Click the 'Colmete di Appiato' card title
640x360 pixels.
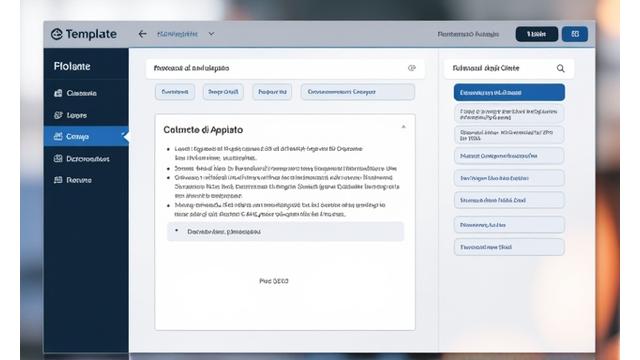click(x=203, y=130)
